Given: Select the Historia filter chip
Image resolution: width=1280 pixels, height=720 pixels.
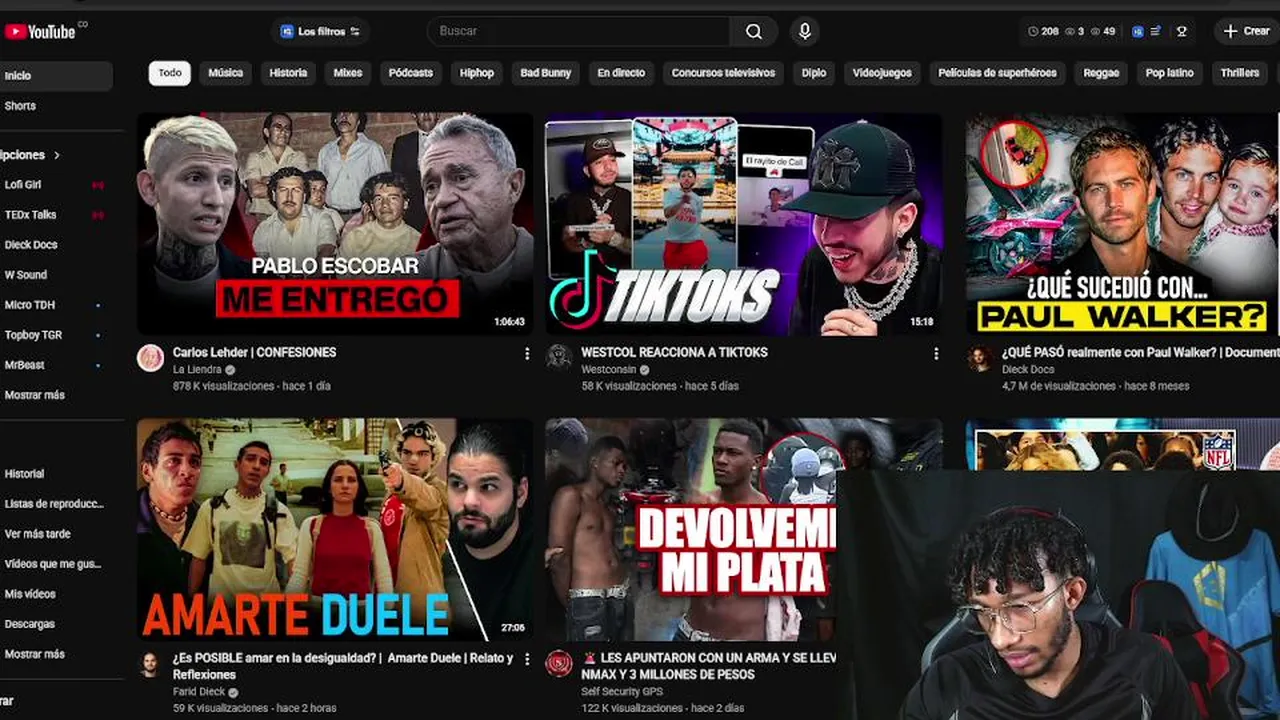Looking at the screenshot, I should tap(288, 73).
